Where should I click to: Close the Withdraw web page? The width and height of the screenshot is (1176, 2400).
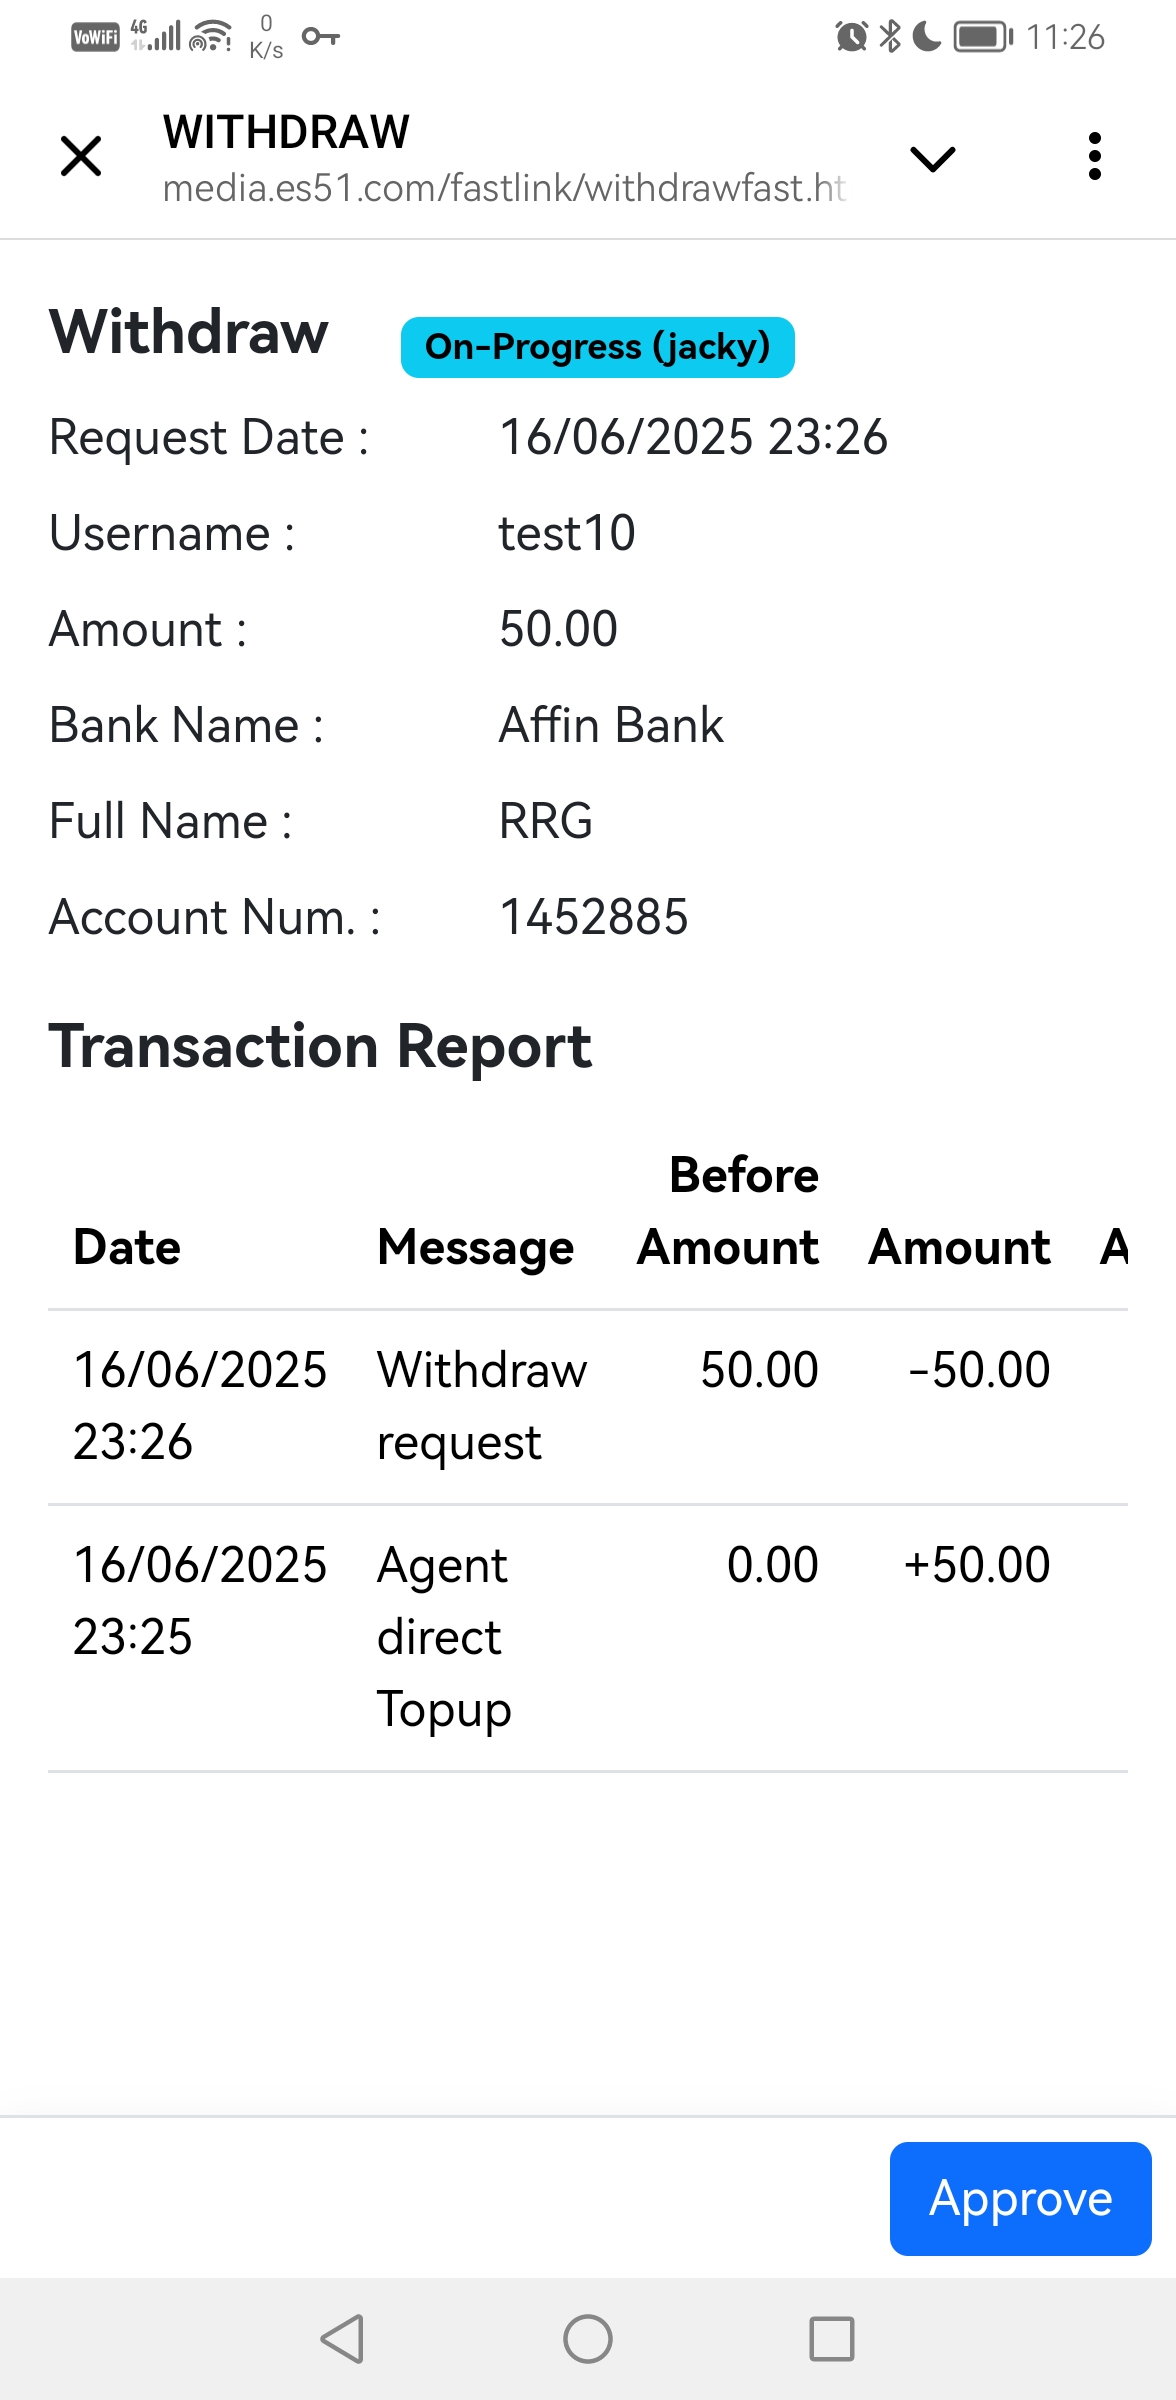(x=81, y=157)
